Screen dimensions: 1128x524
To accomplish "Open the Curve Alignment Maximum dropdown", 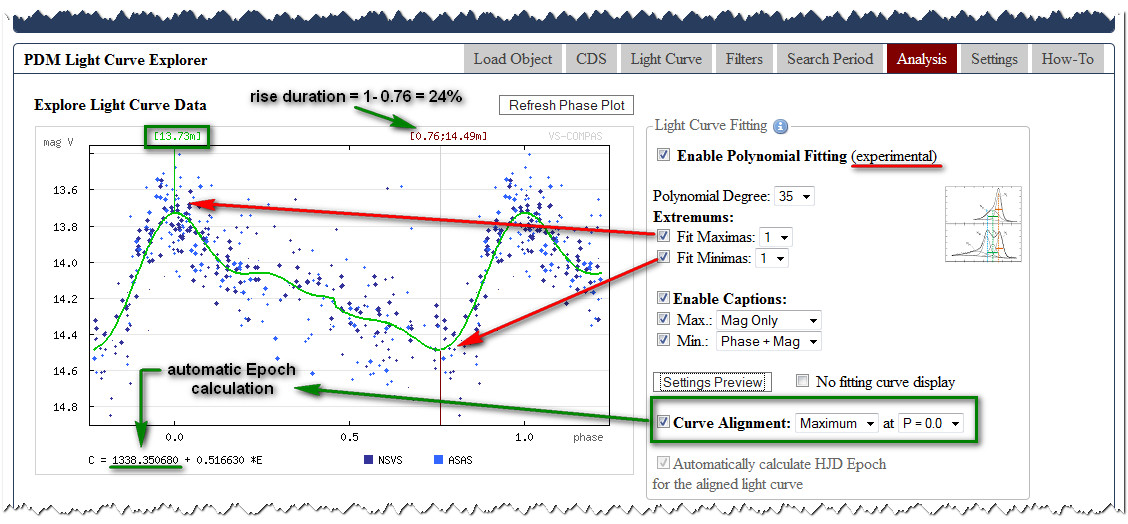I will pos(837,423).
